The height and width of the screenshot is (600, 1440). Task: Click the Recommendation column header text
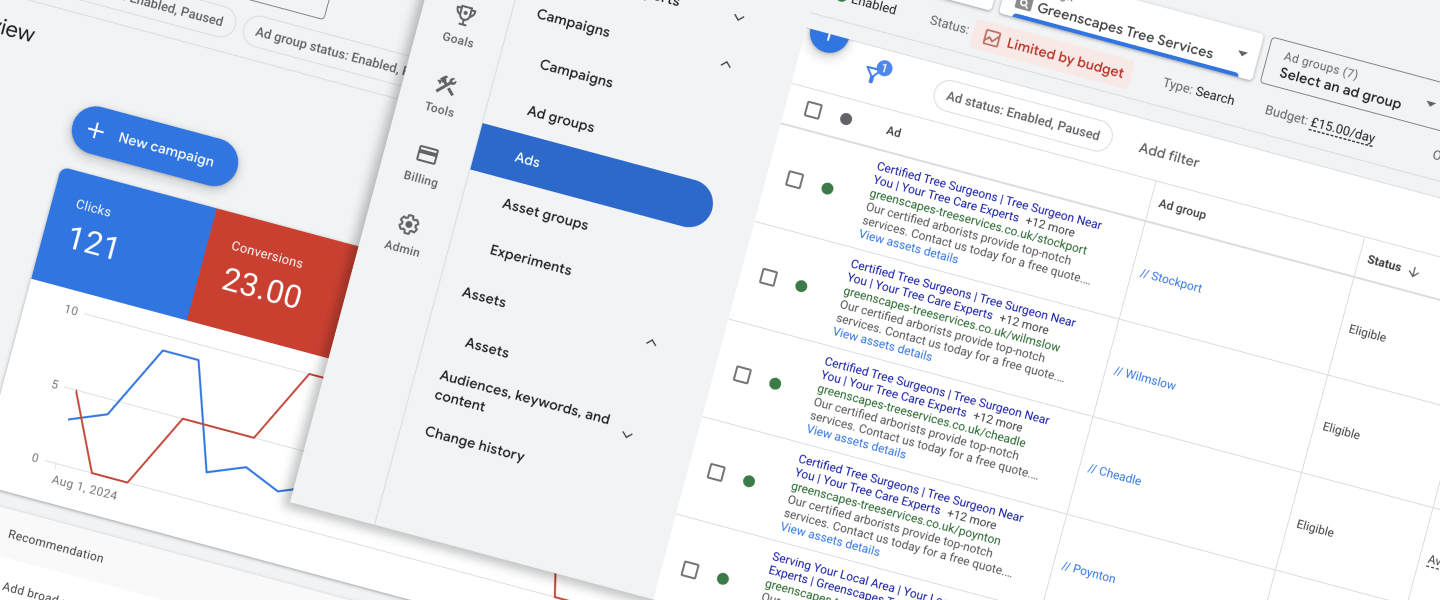(56, 546)
